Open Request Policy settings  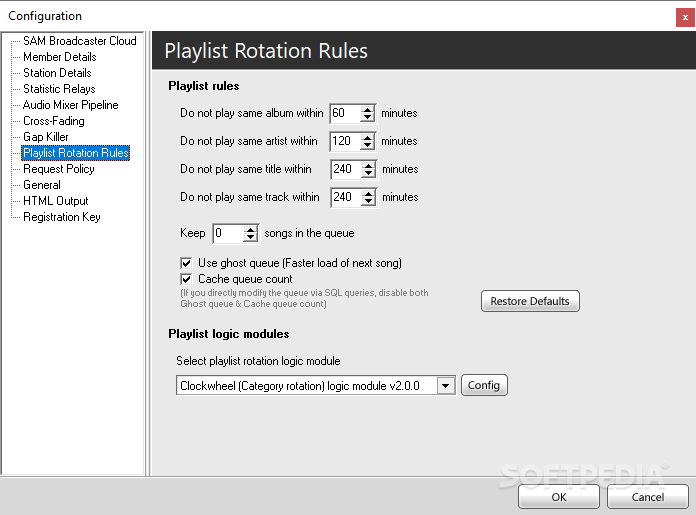(x=59, y=169)
